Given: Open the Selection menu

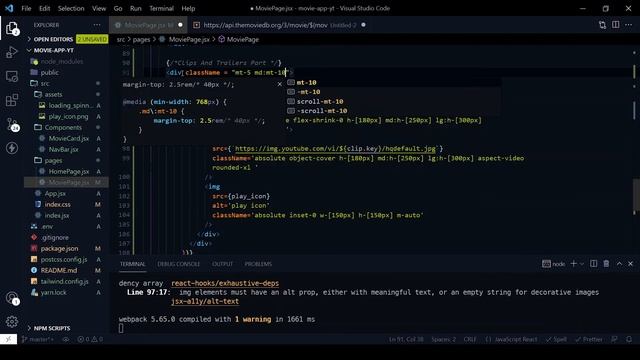Looking at the screenshot, I should [x=71, y=8].
